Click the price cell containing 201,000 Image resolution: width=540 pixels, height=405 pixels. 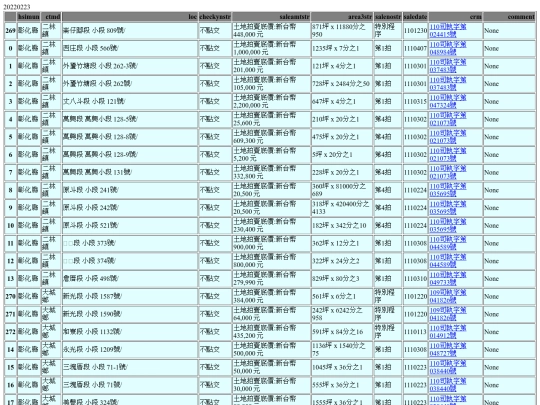(271, 66)
